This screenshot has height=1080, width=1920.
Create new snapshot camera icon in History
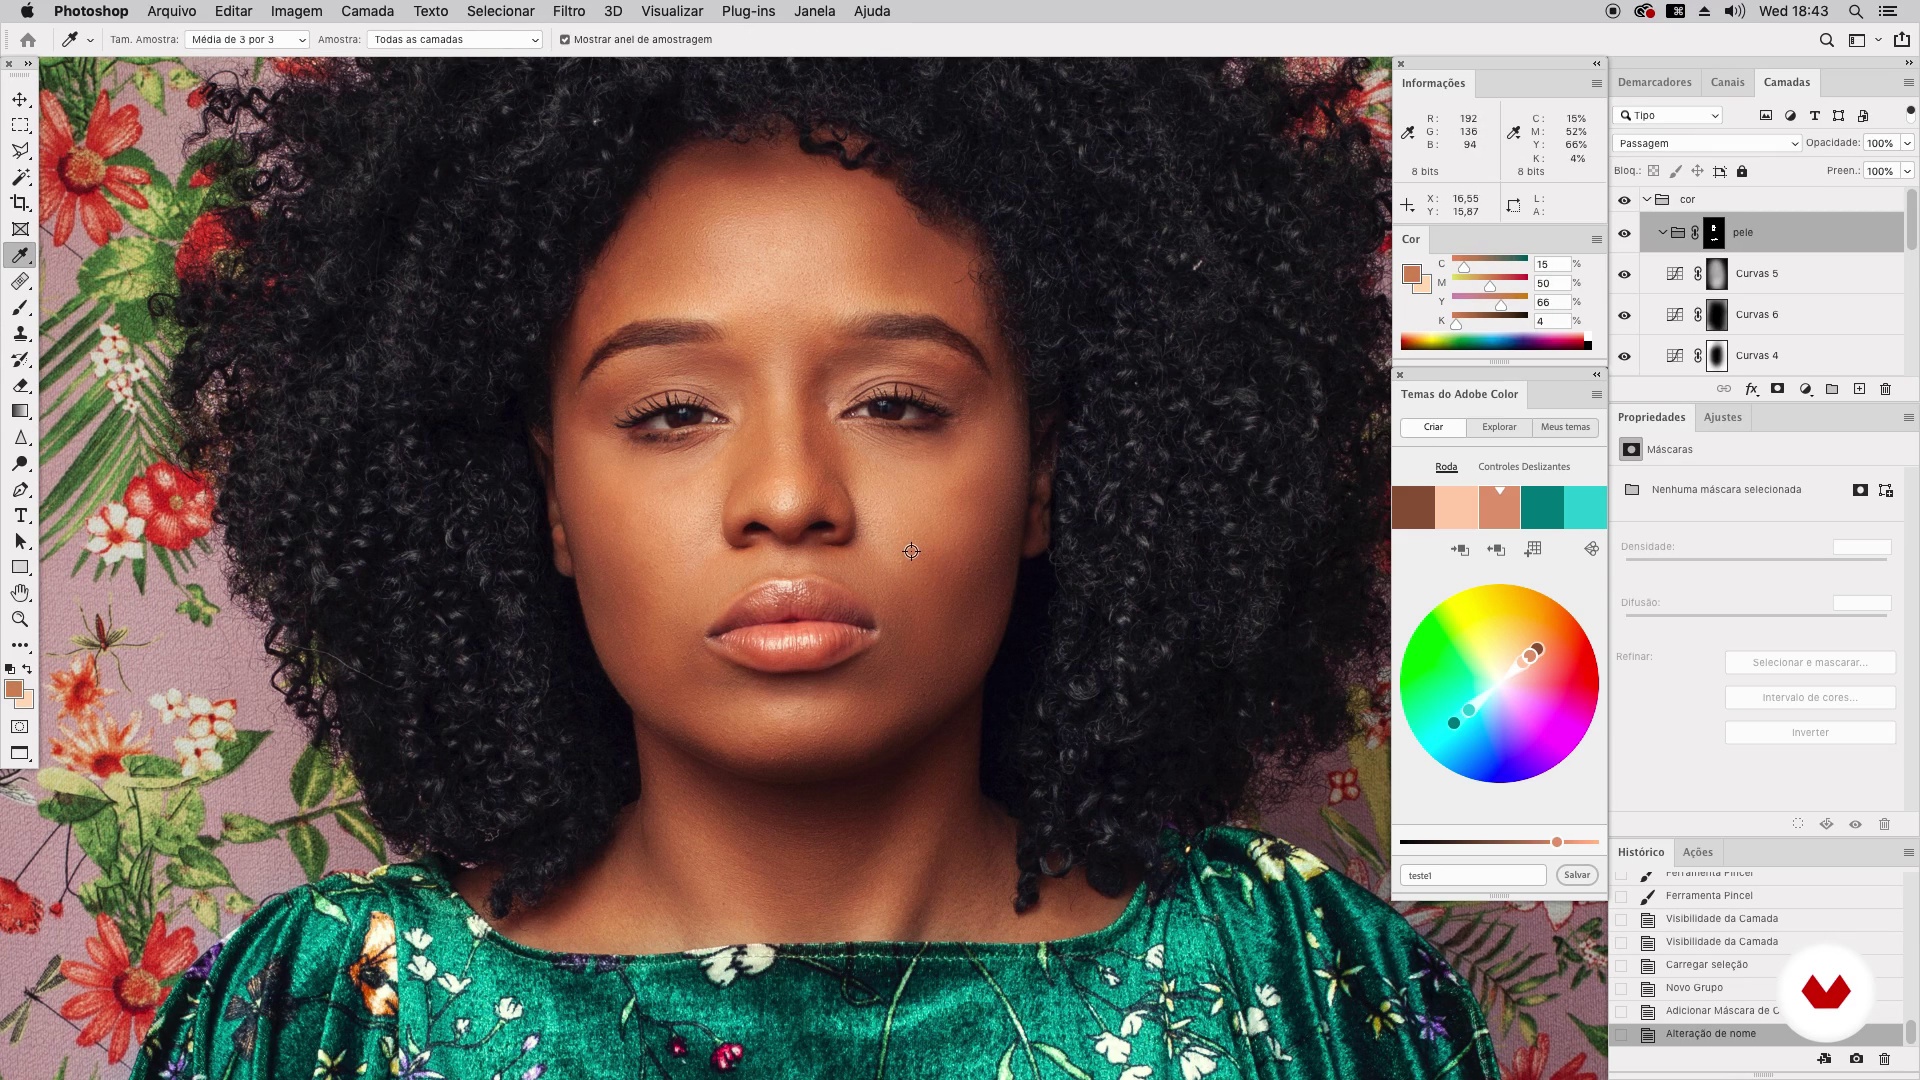coord(1856,1058)
